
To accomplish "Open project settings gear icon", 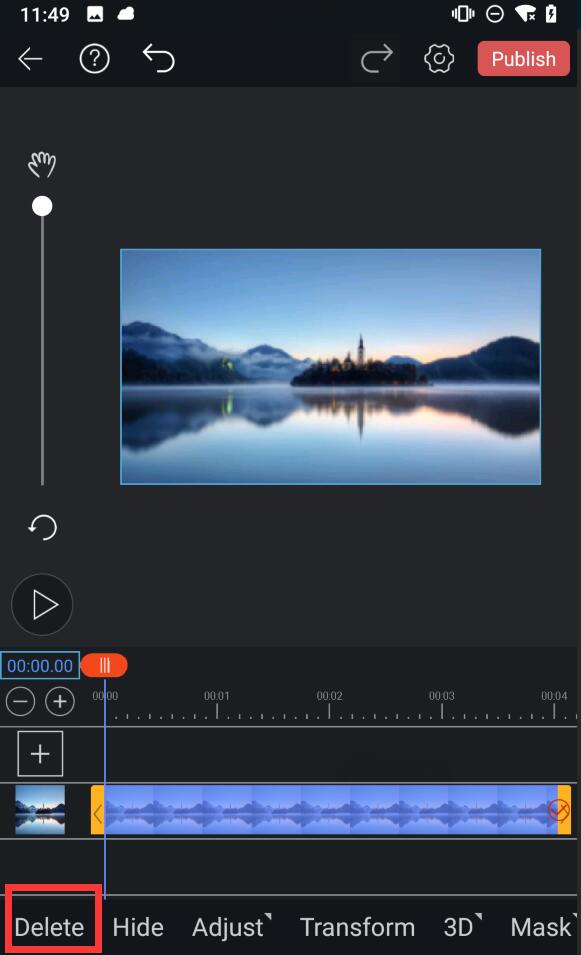I will (439, 59).
